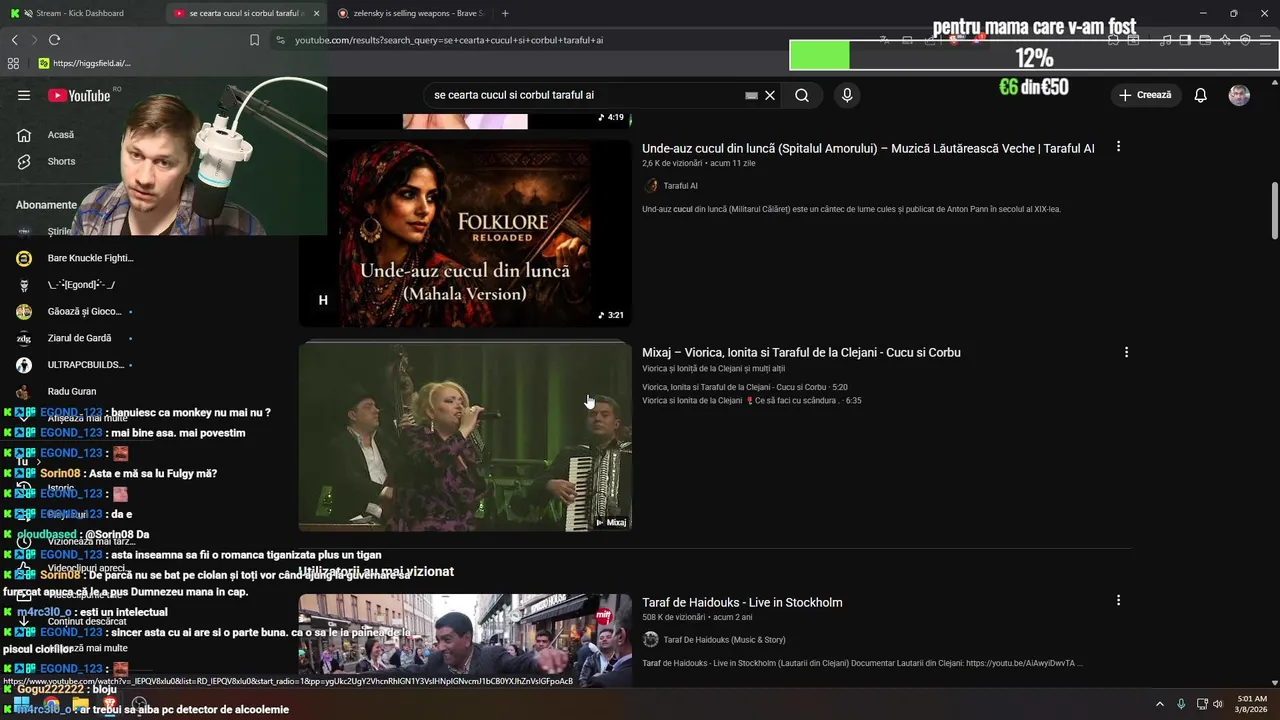Open the account avatar menu
This screenshot has width=1280, height=720.
pyautogui.click(x=1239, y=95)
